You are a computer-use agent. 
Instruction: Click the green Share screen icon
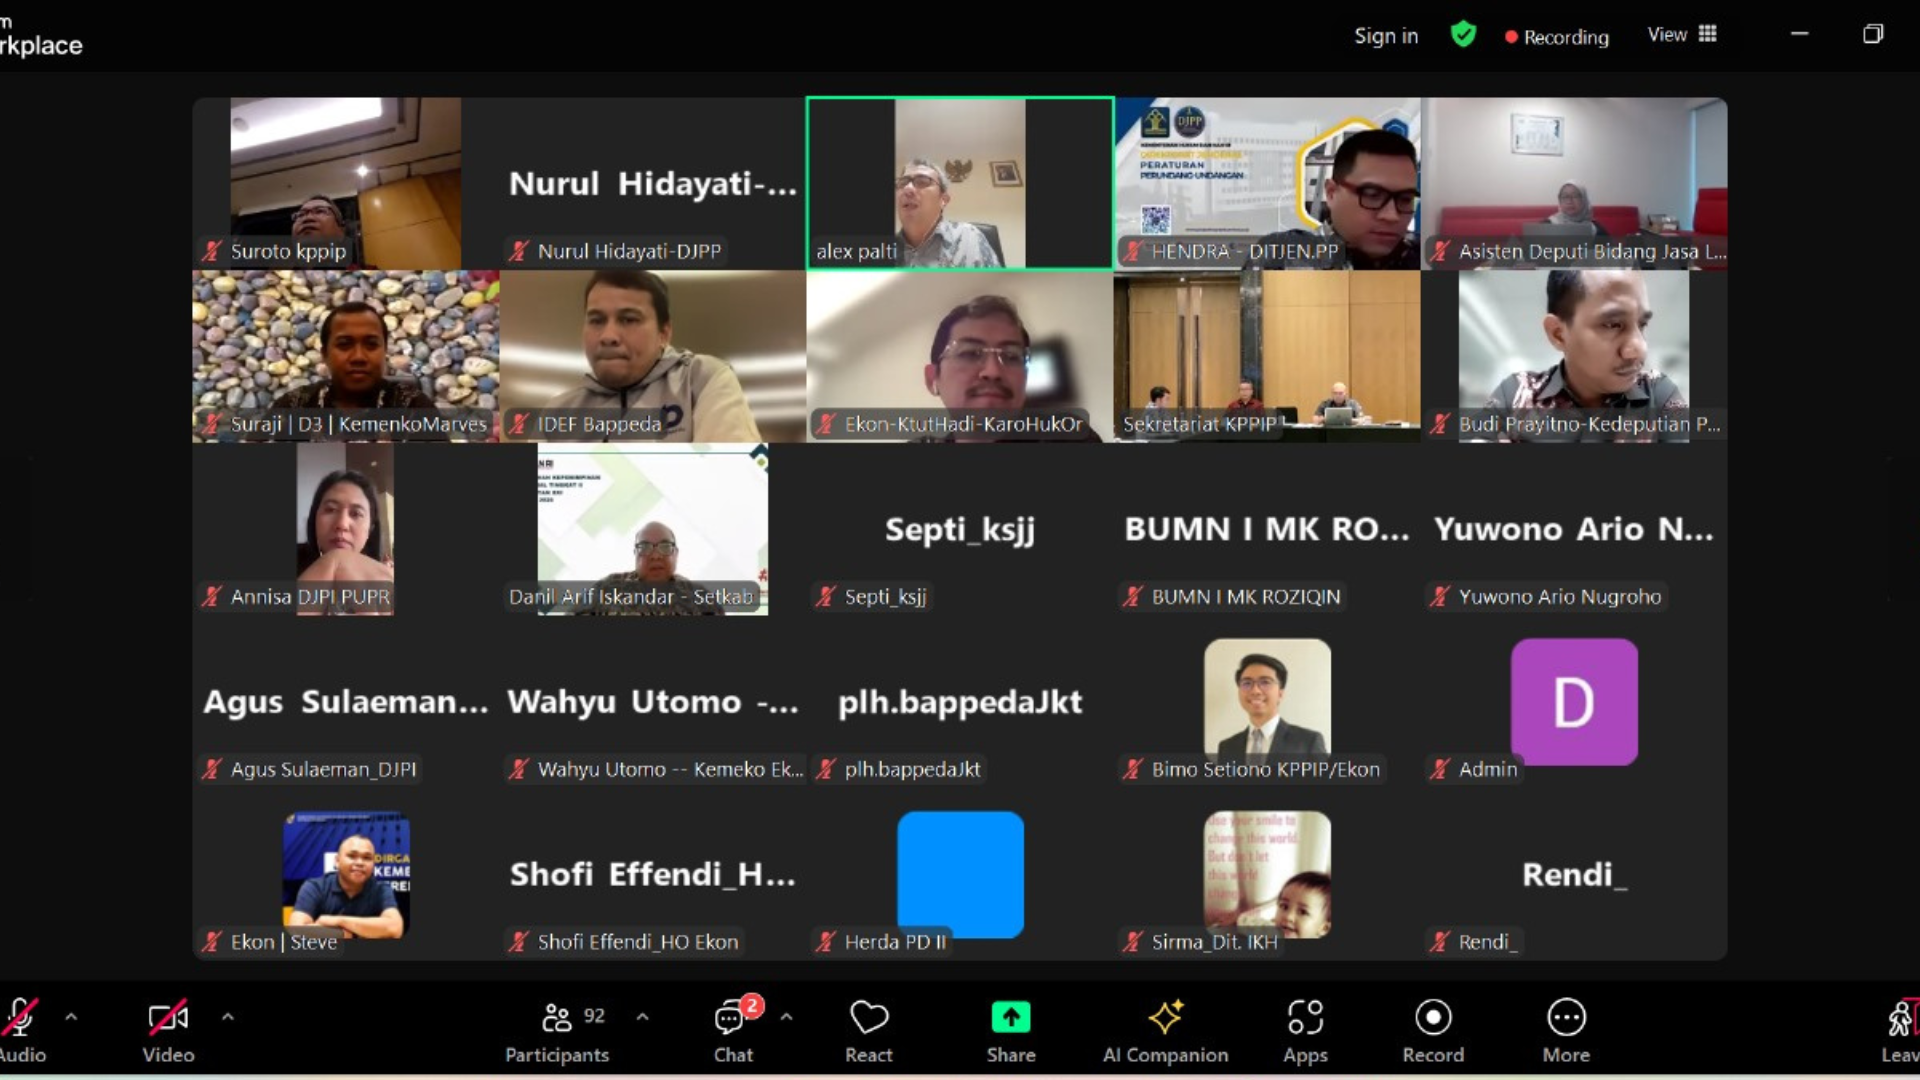(x=1010, y=1018)
